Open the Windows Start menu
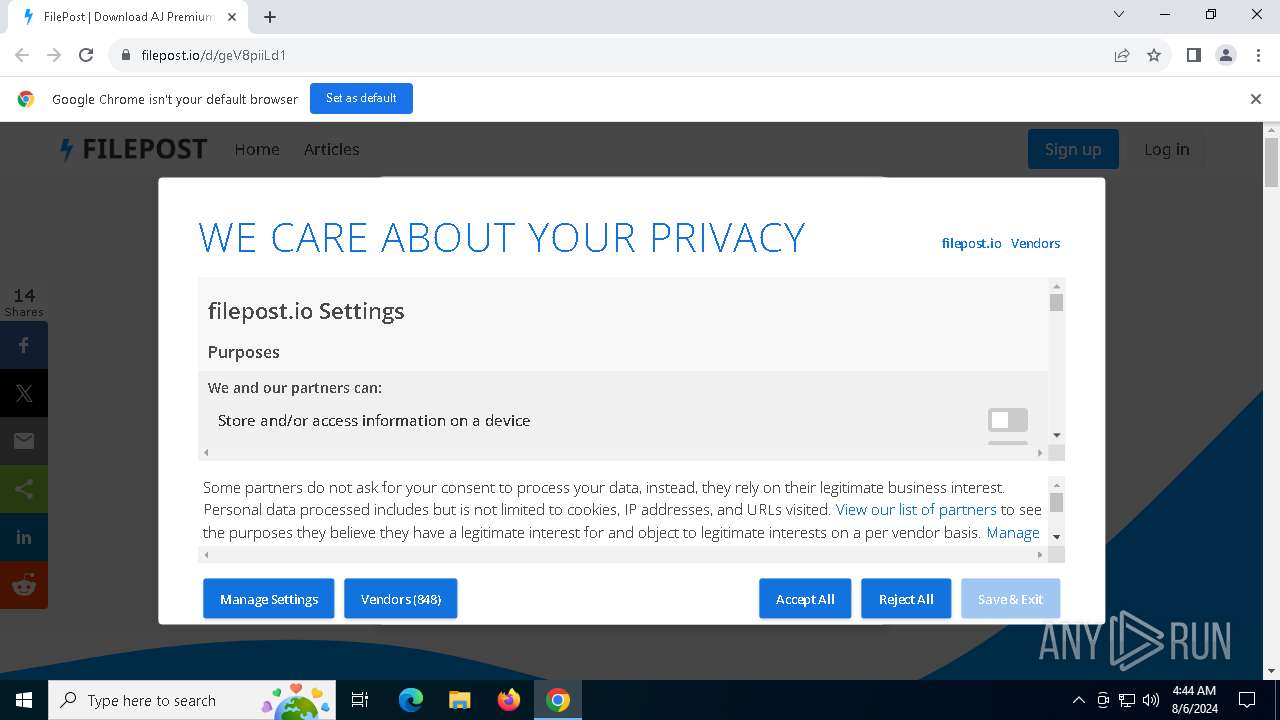The width and height of the screenshot is (1280, 720). 24,700
